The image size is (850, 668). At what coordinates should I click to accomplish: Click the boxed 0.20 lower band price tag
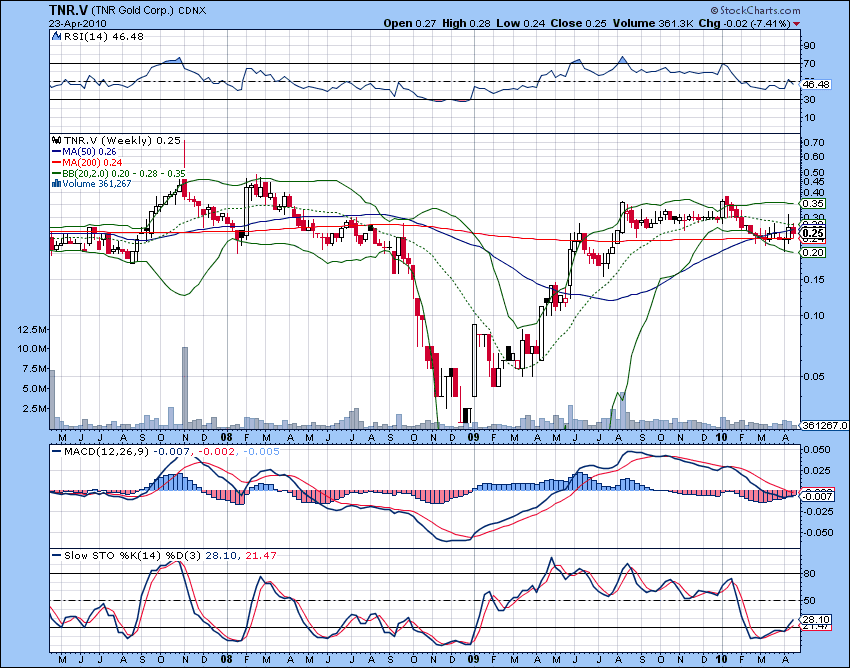(x=813, y=253)
